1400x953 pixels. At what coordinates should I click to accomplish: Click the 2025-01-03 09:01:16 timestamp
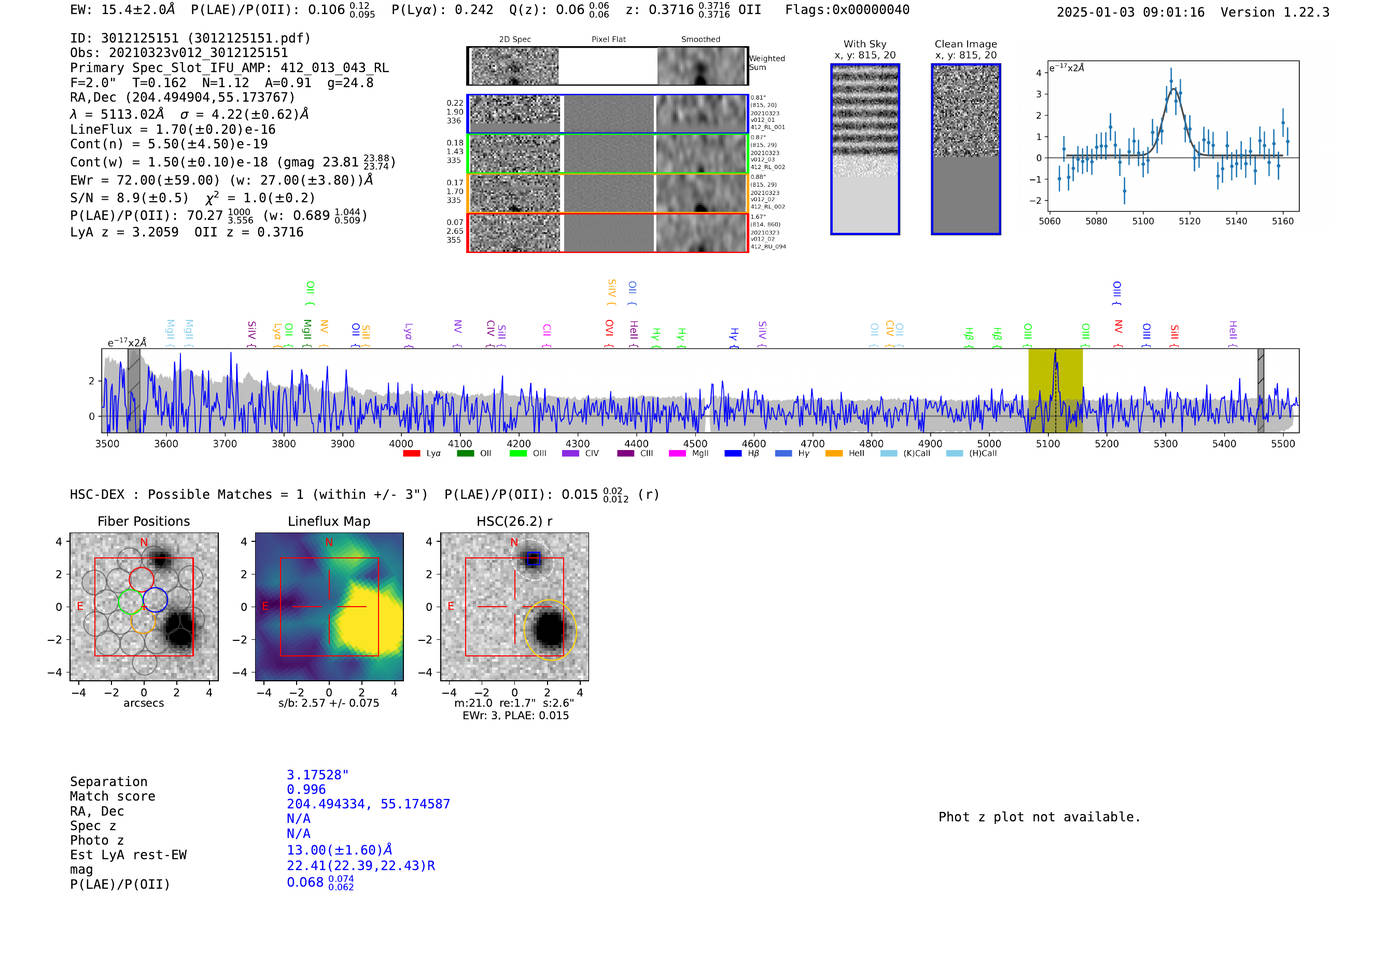click(1130, 12)
